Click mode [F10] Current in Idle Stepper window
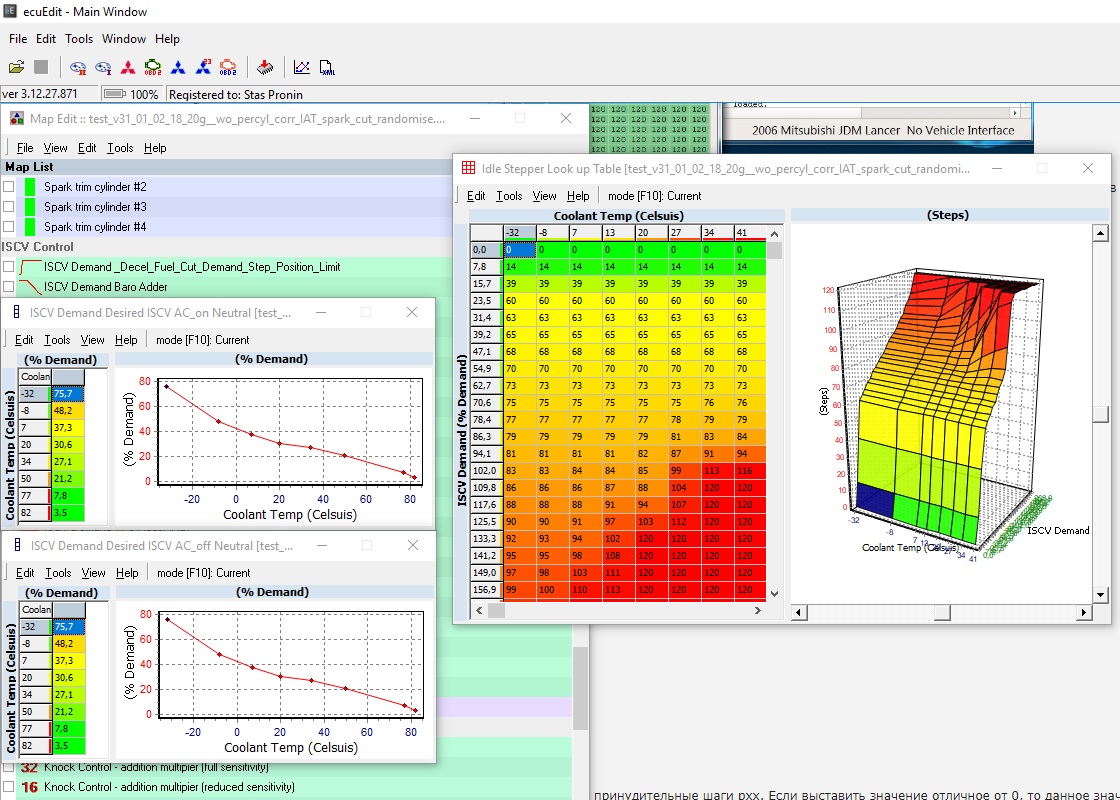The height and width of the screenshot is (800, 1120). click(654, 196)
